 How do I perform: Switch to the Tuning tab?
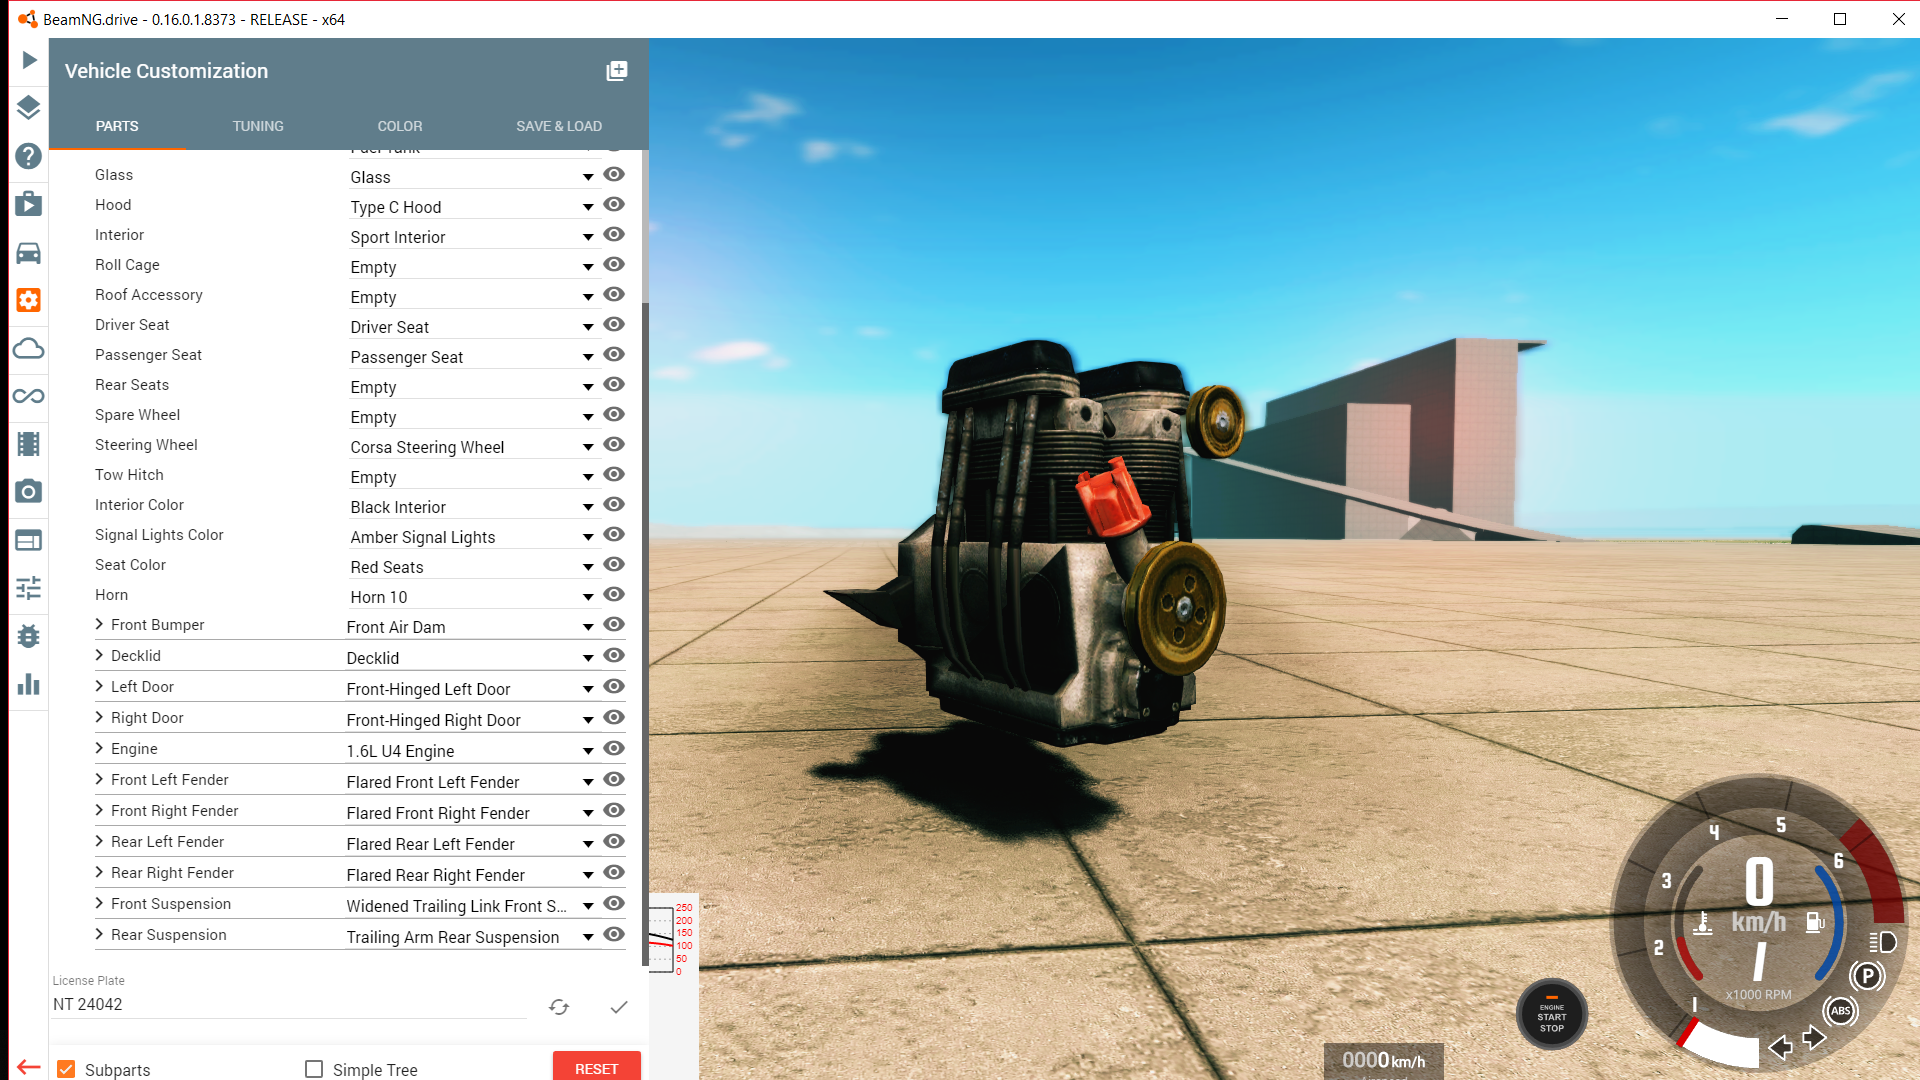click(258, 126)
